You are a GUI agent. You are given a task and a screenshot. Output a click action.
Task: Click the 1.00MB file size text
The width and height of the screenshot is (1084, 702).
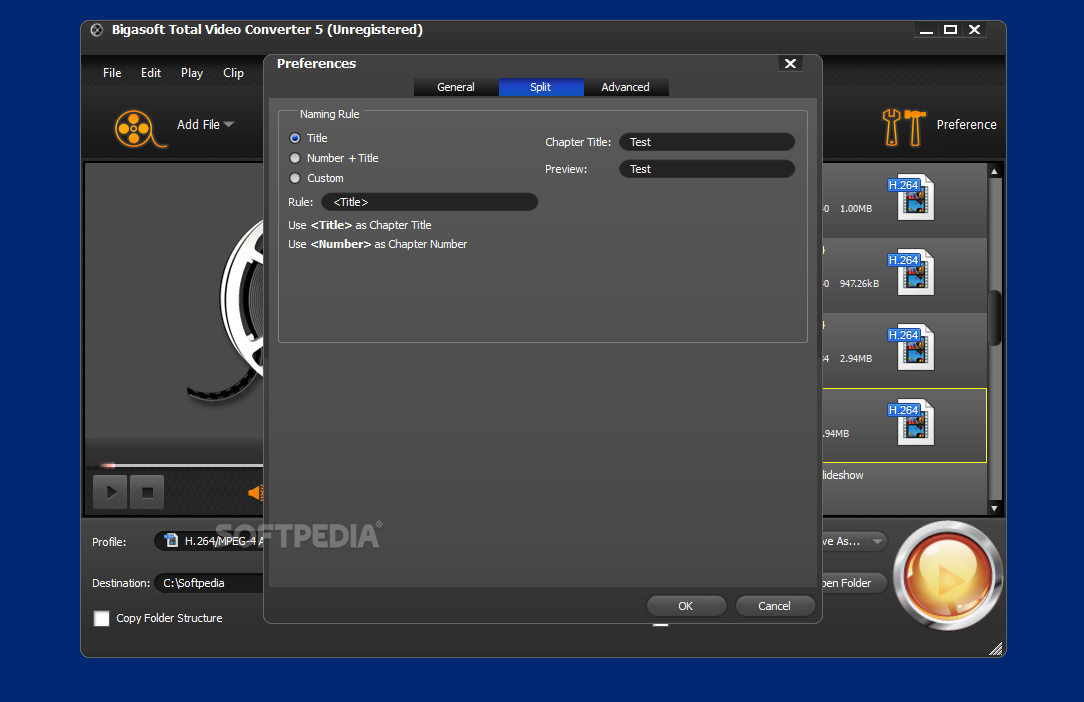point(856,209)
